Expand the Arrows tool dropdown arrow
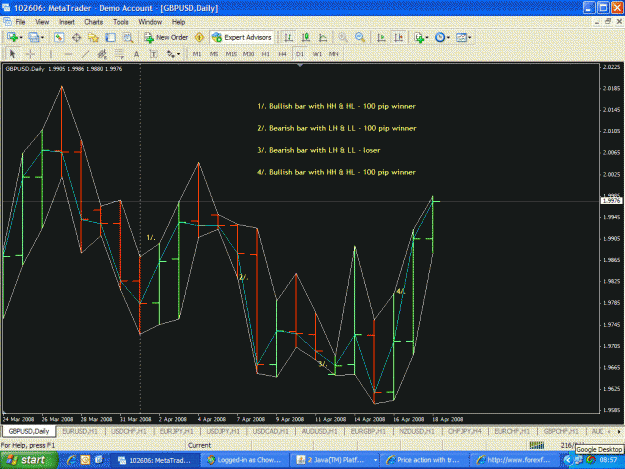 [x=178, y=54]
